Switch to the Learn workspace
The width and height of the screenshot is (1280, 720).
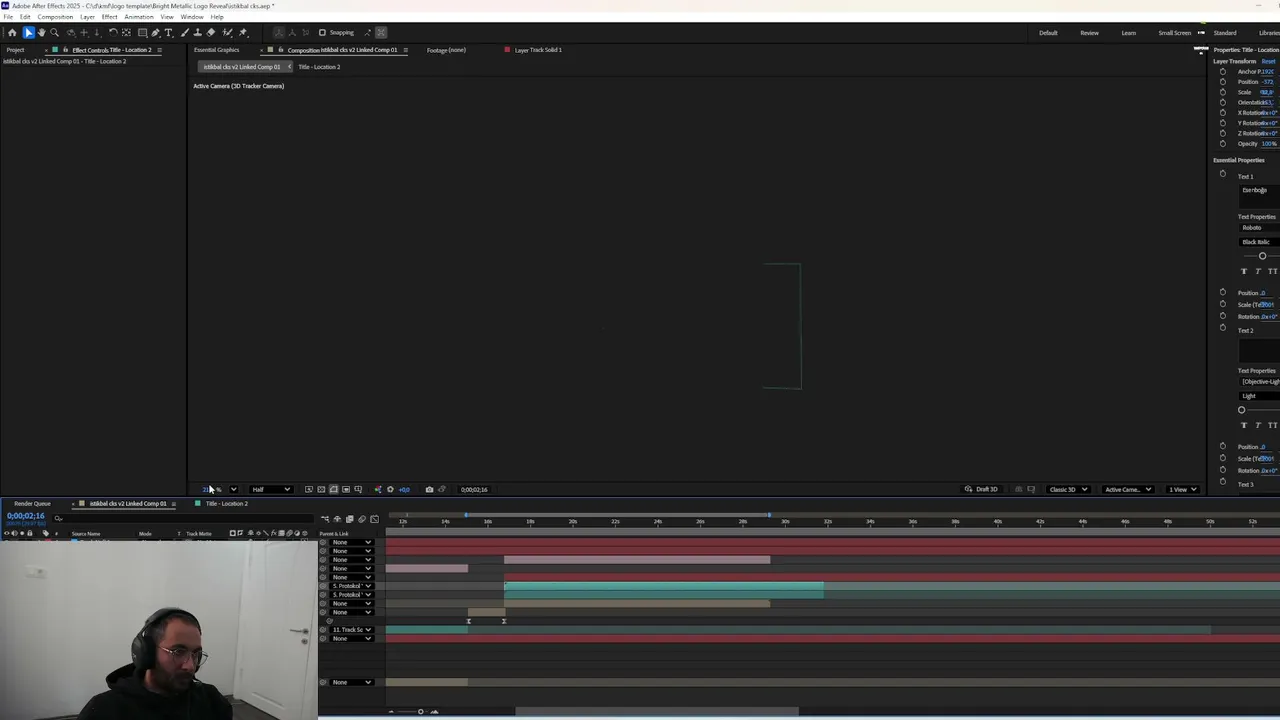click(x=1128, y=33)
